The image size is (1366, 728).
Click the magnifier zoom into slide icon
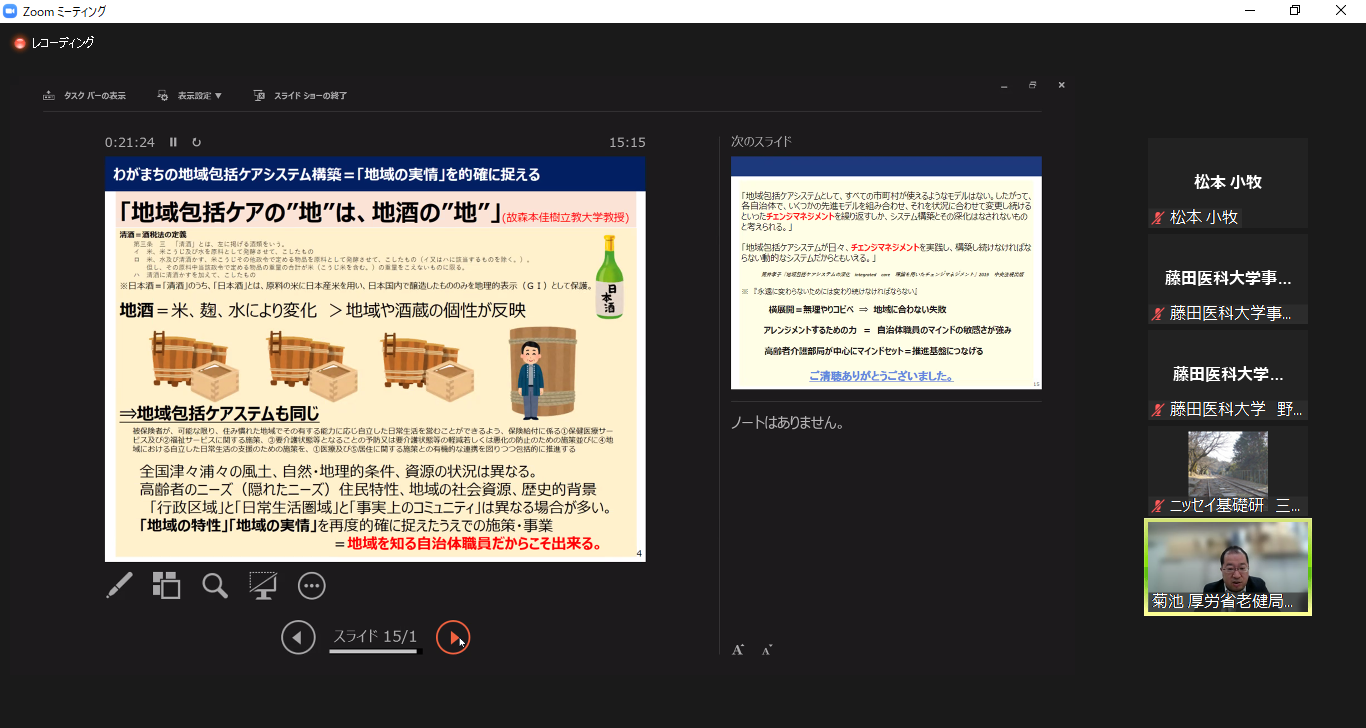[x=215, y=586]
